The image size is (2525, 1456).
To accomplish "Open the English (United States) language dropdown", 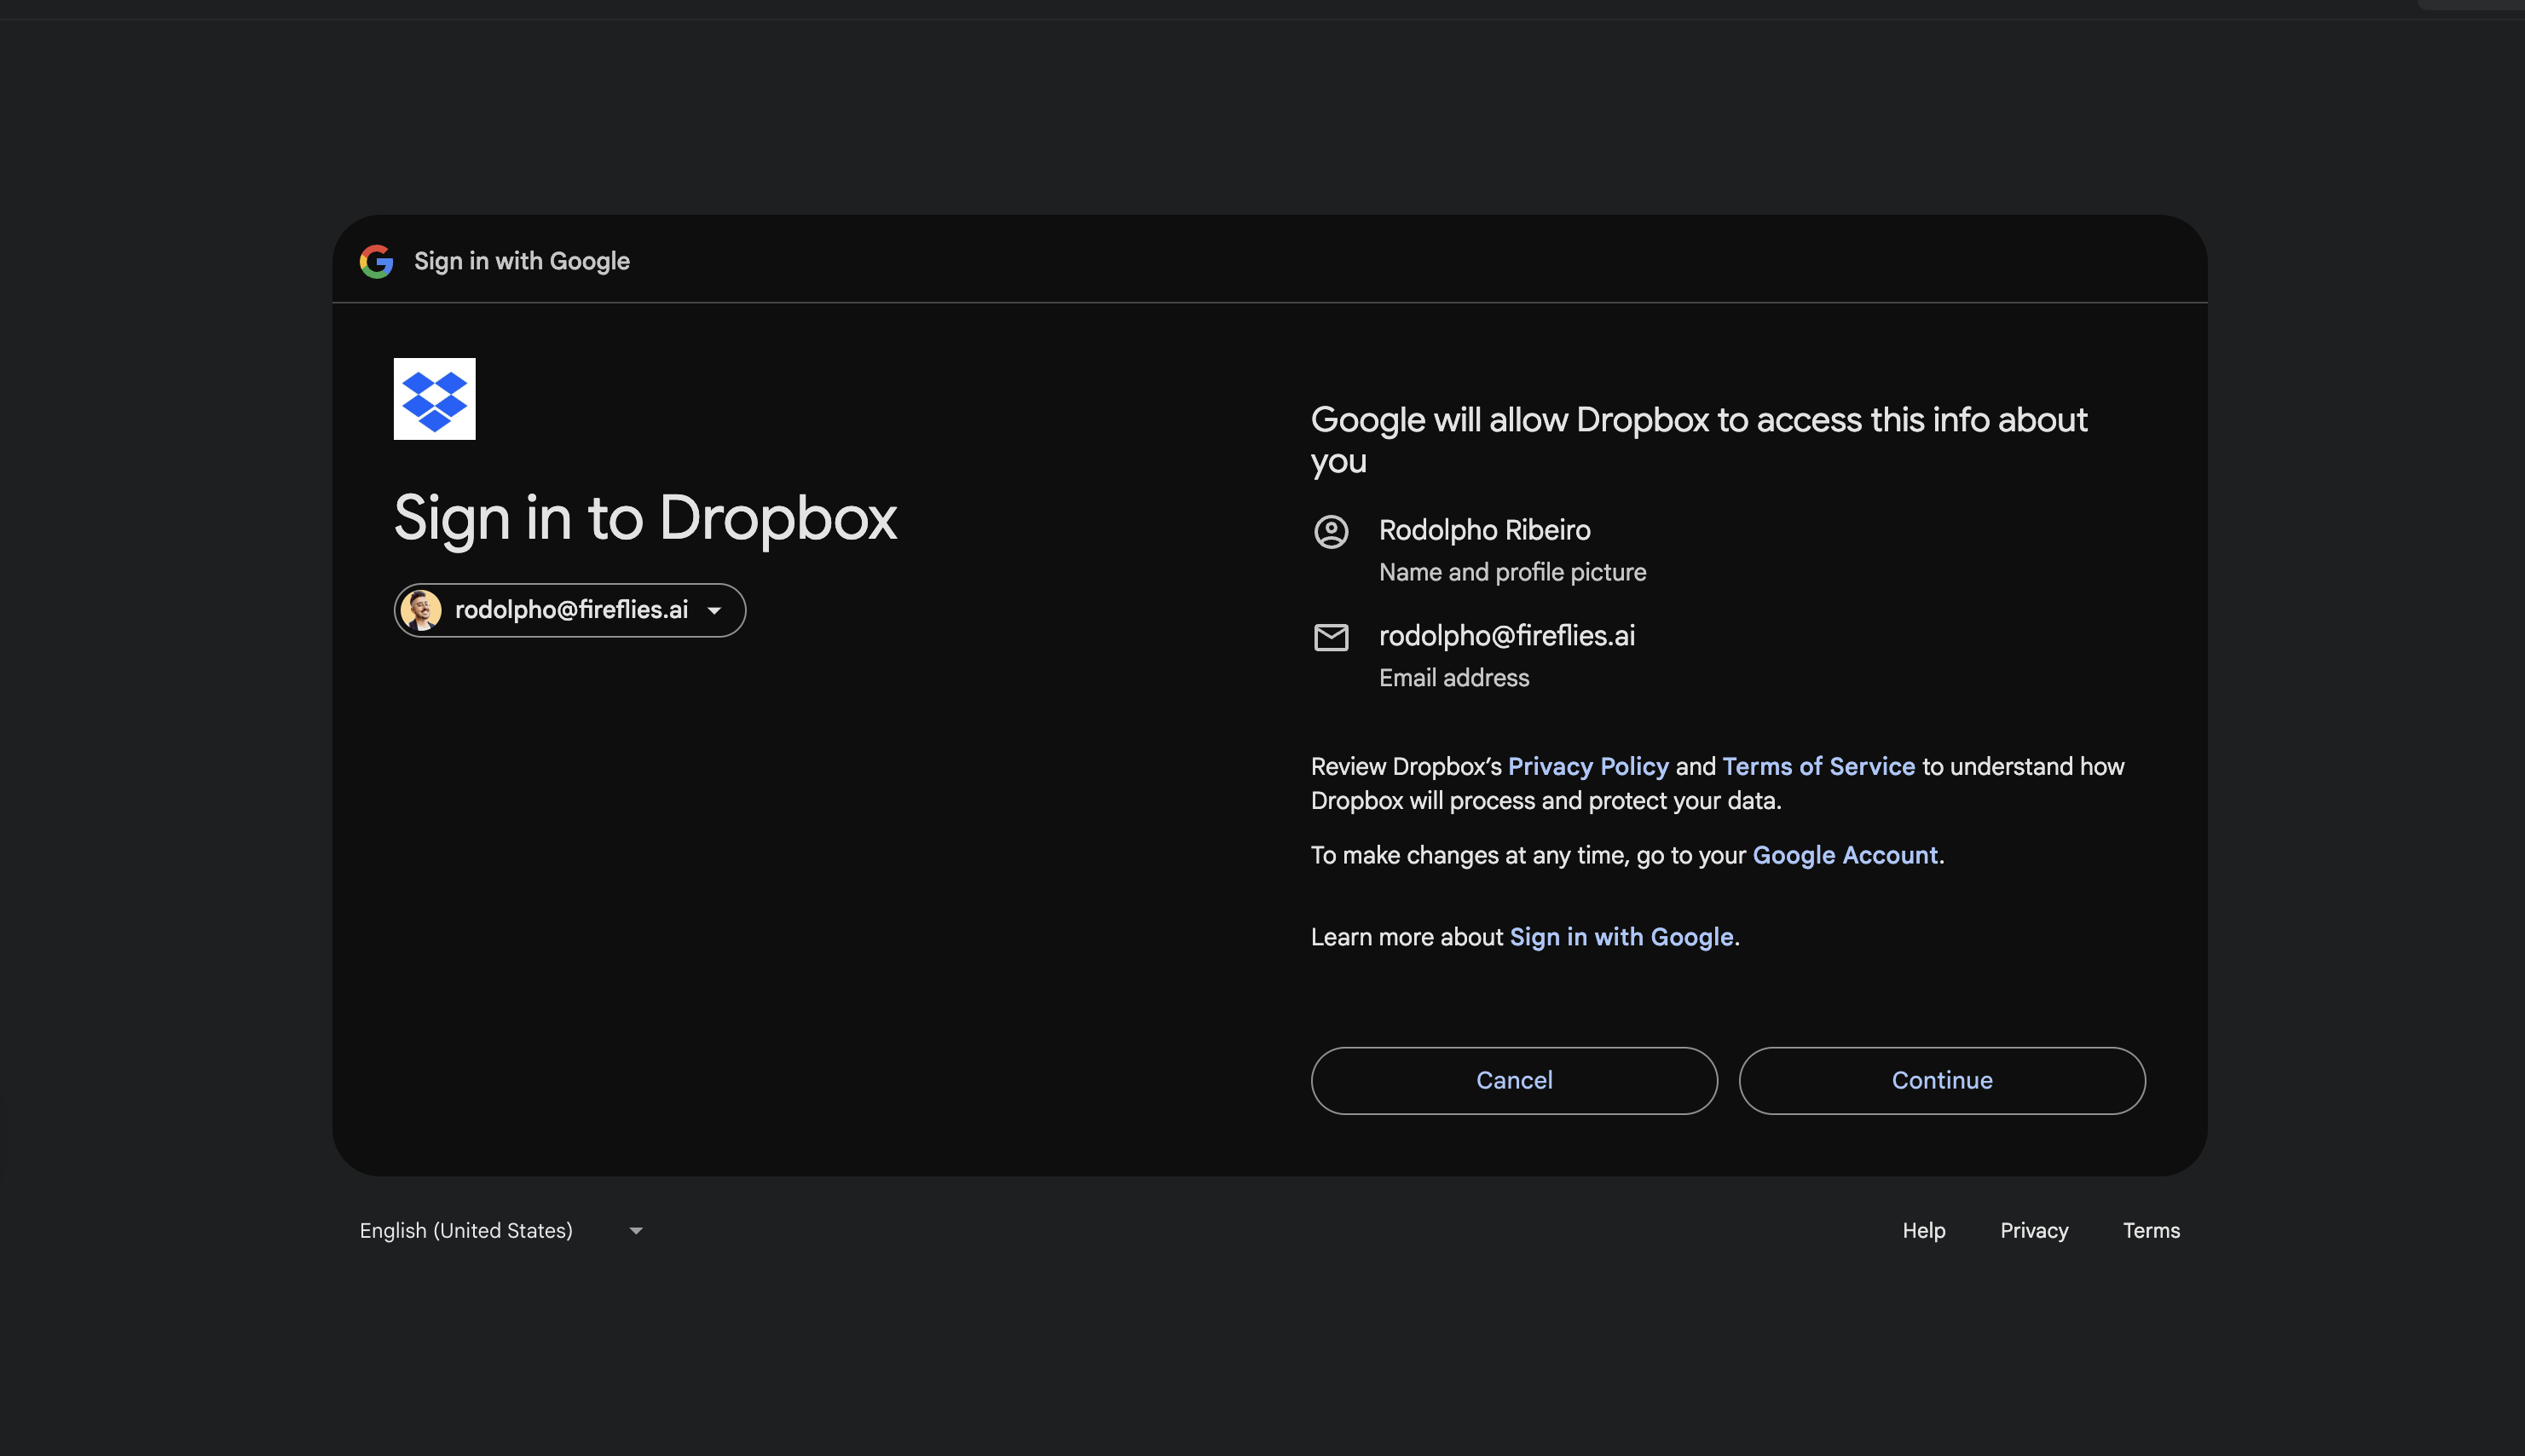I will click(x=500, y=1230).
